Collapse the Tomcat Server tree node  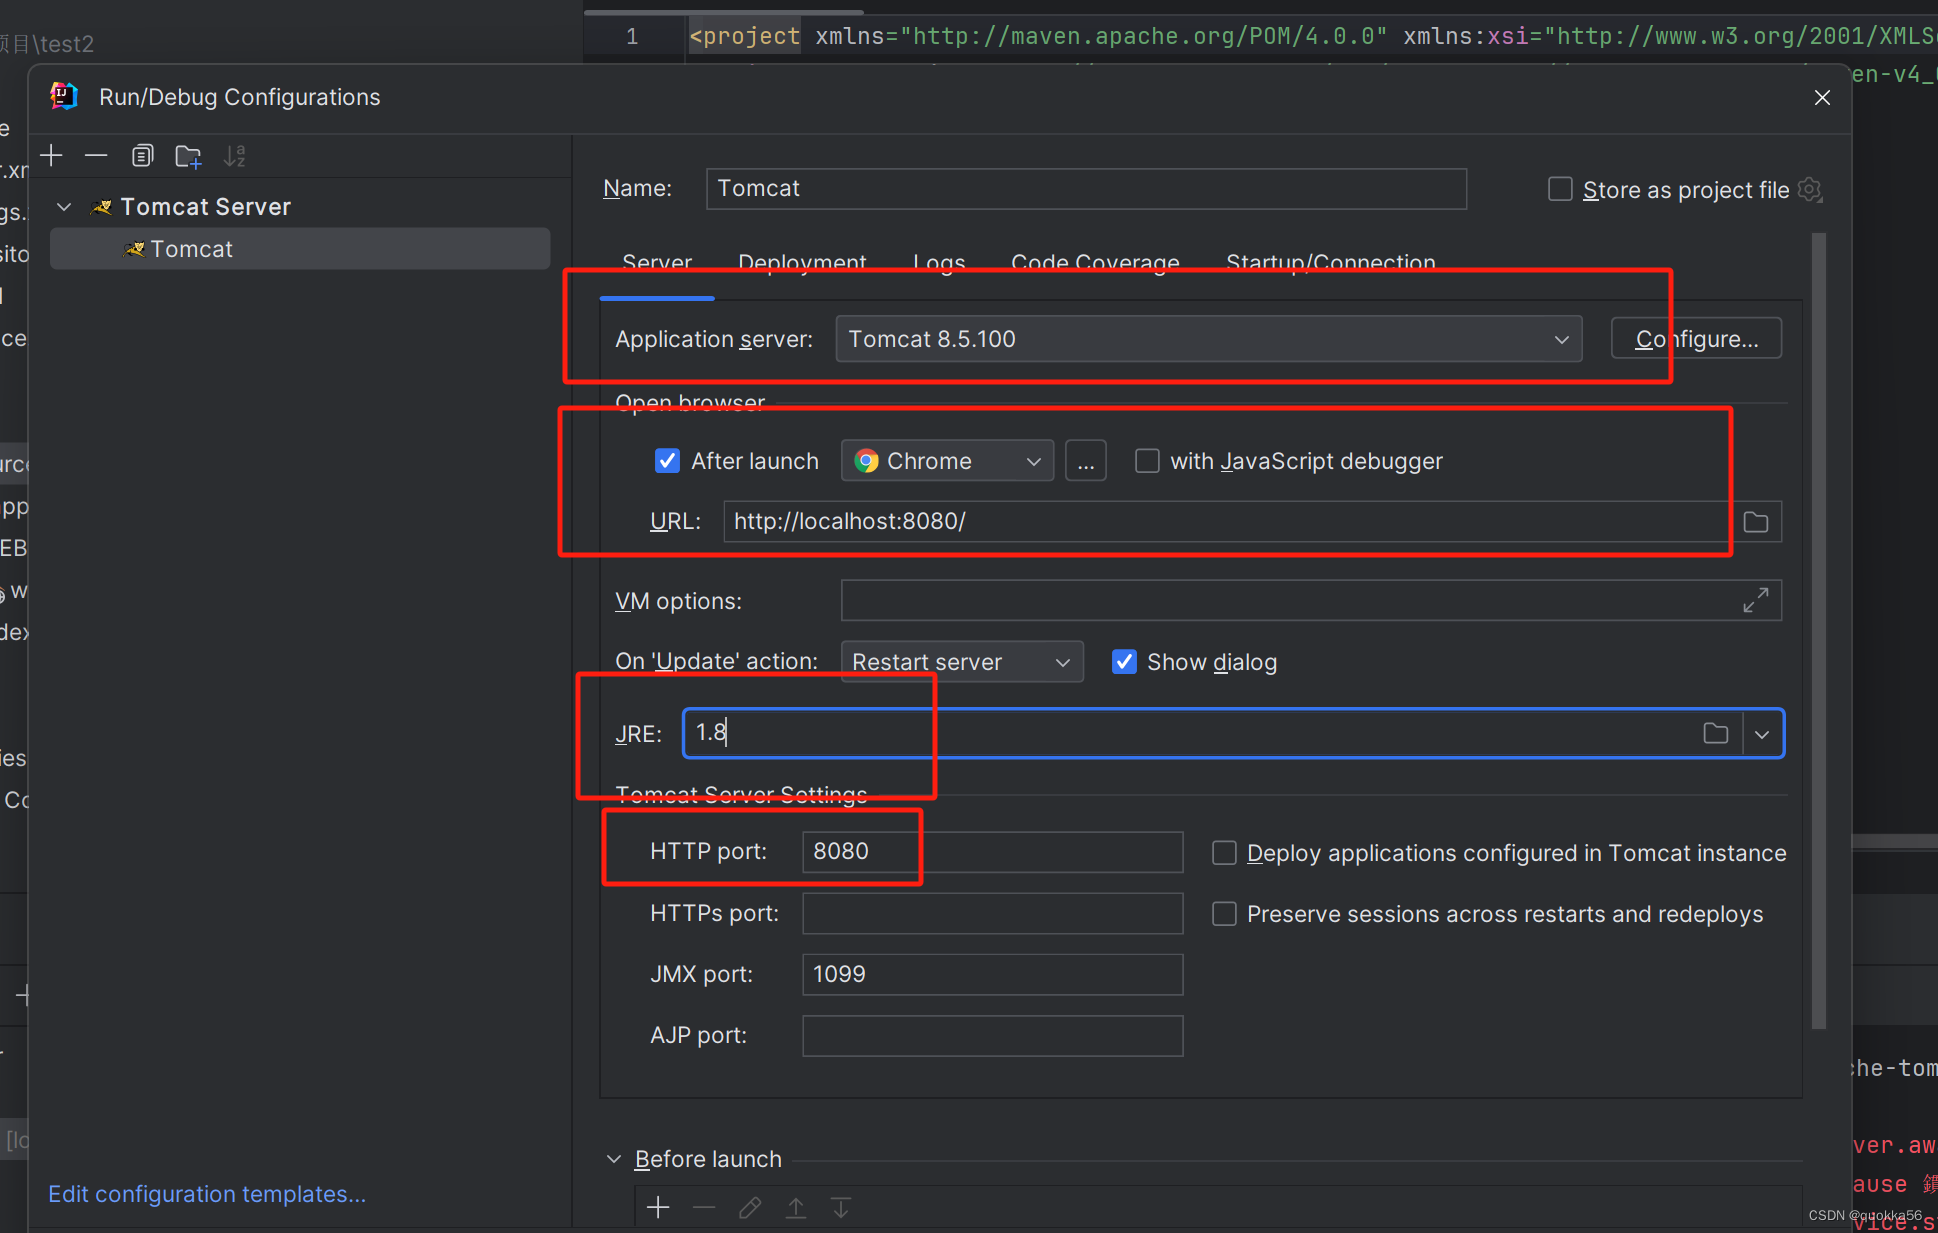pyautogui.click(x=64, y=207)
